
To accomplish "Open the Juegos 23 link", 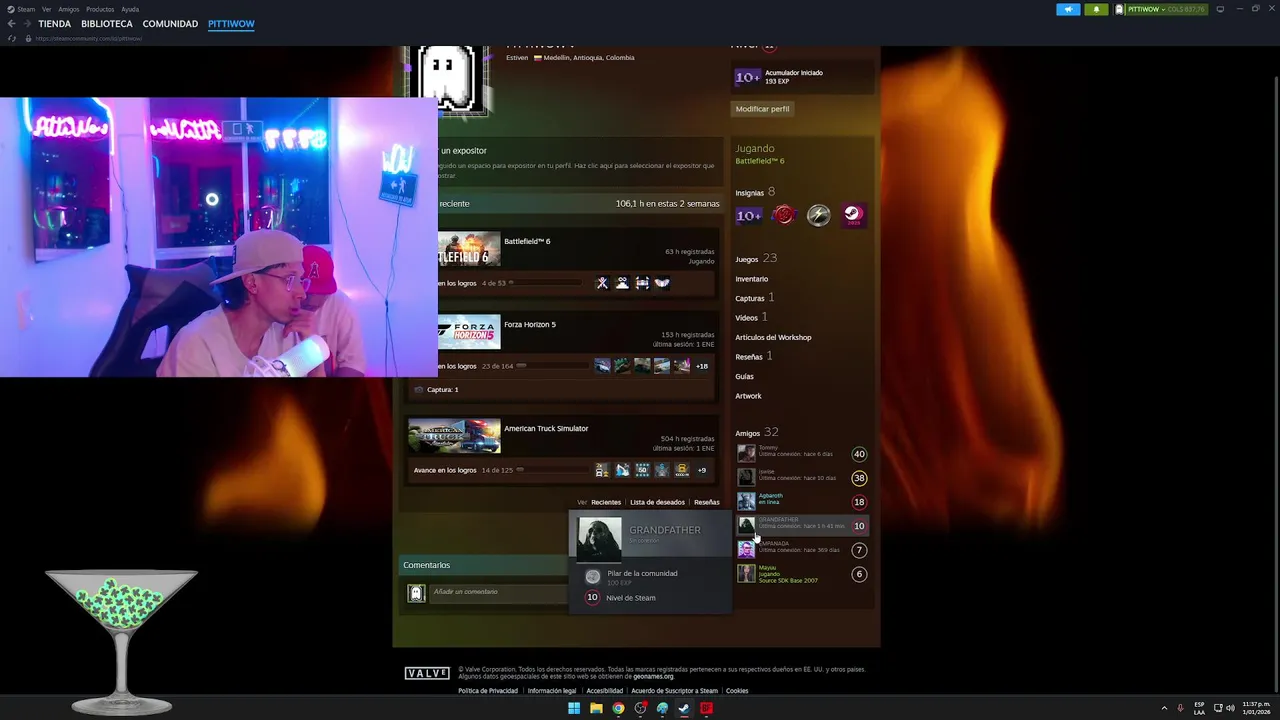I will pyautogui.click(x=756, y=259).
